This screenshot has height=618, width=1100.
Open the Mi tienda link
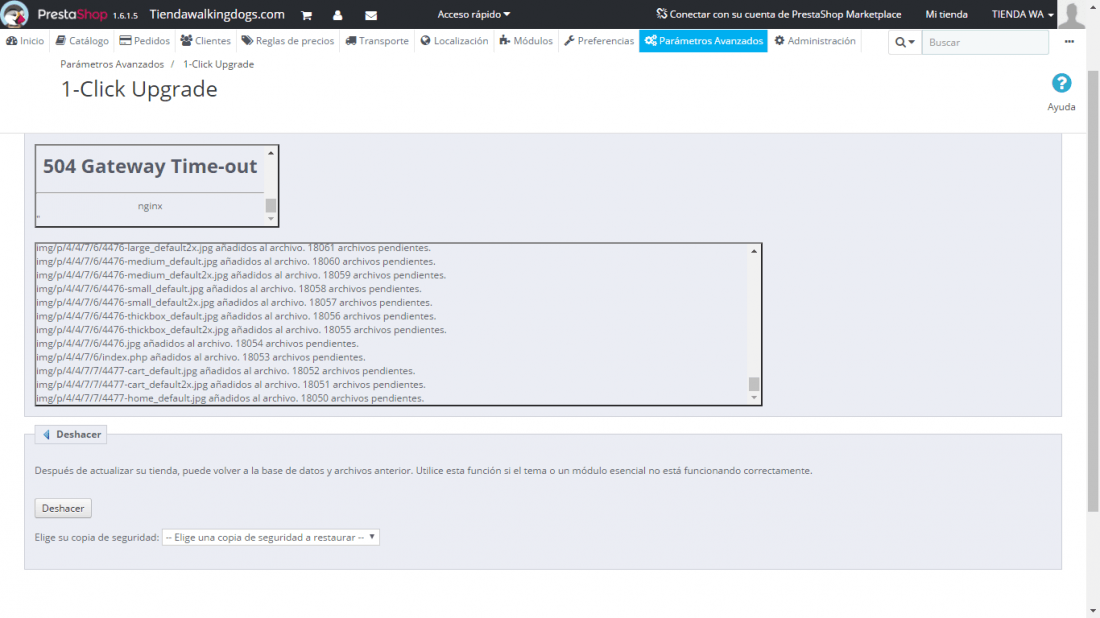pos(946,14)
